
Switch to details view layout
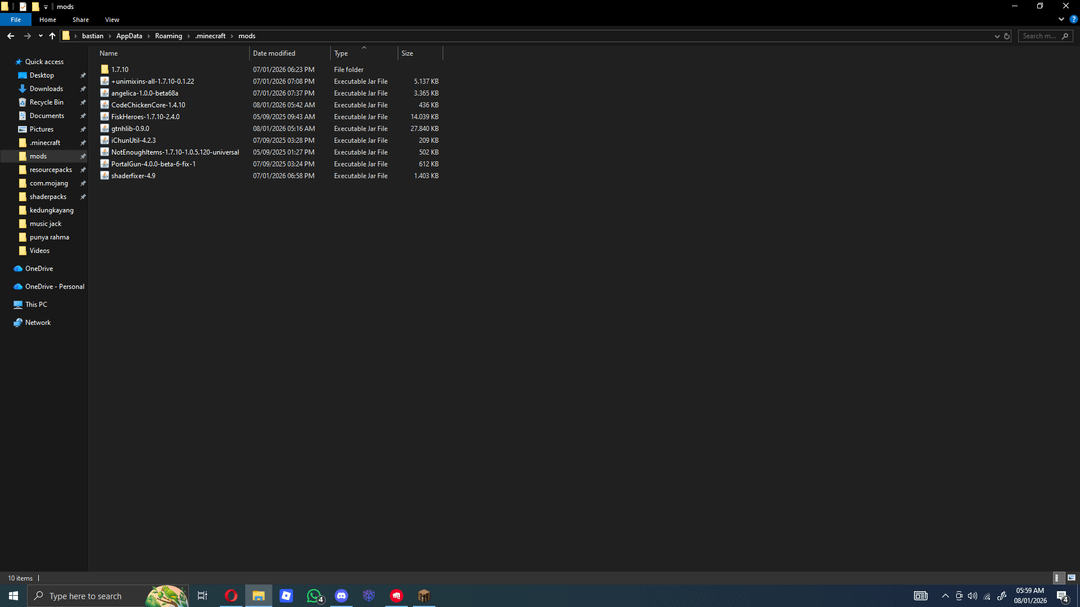(x=1059, y=578)
